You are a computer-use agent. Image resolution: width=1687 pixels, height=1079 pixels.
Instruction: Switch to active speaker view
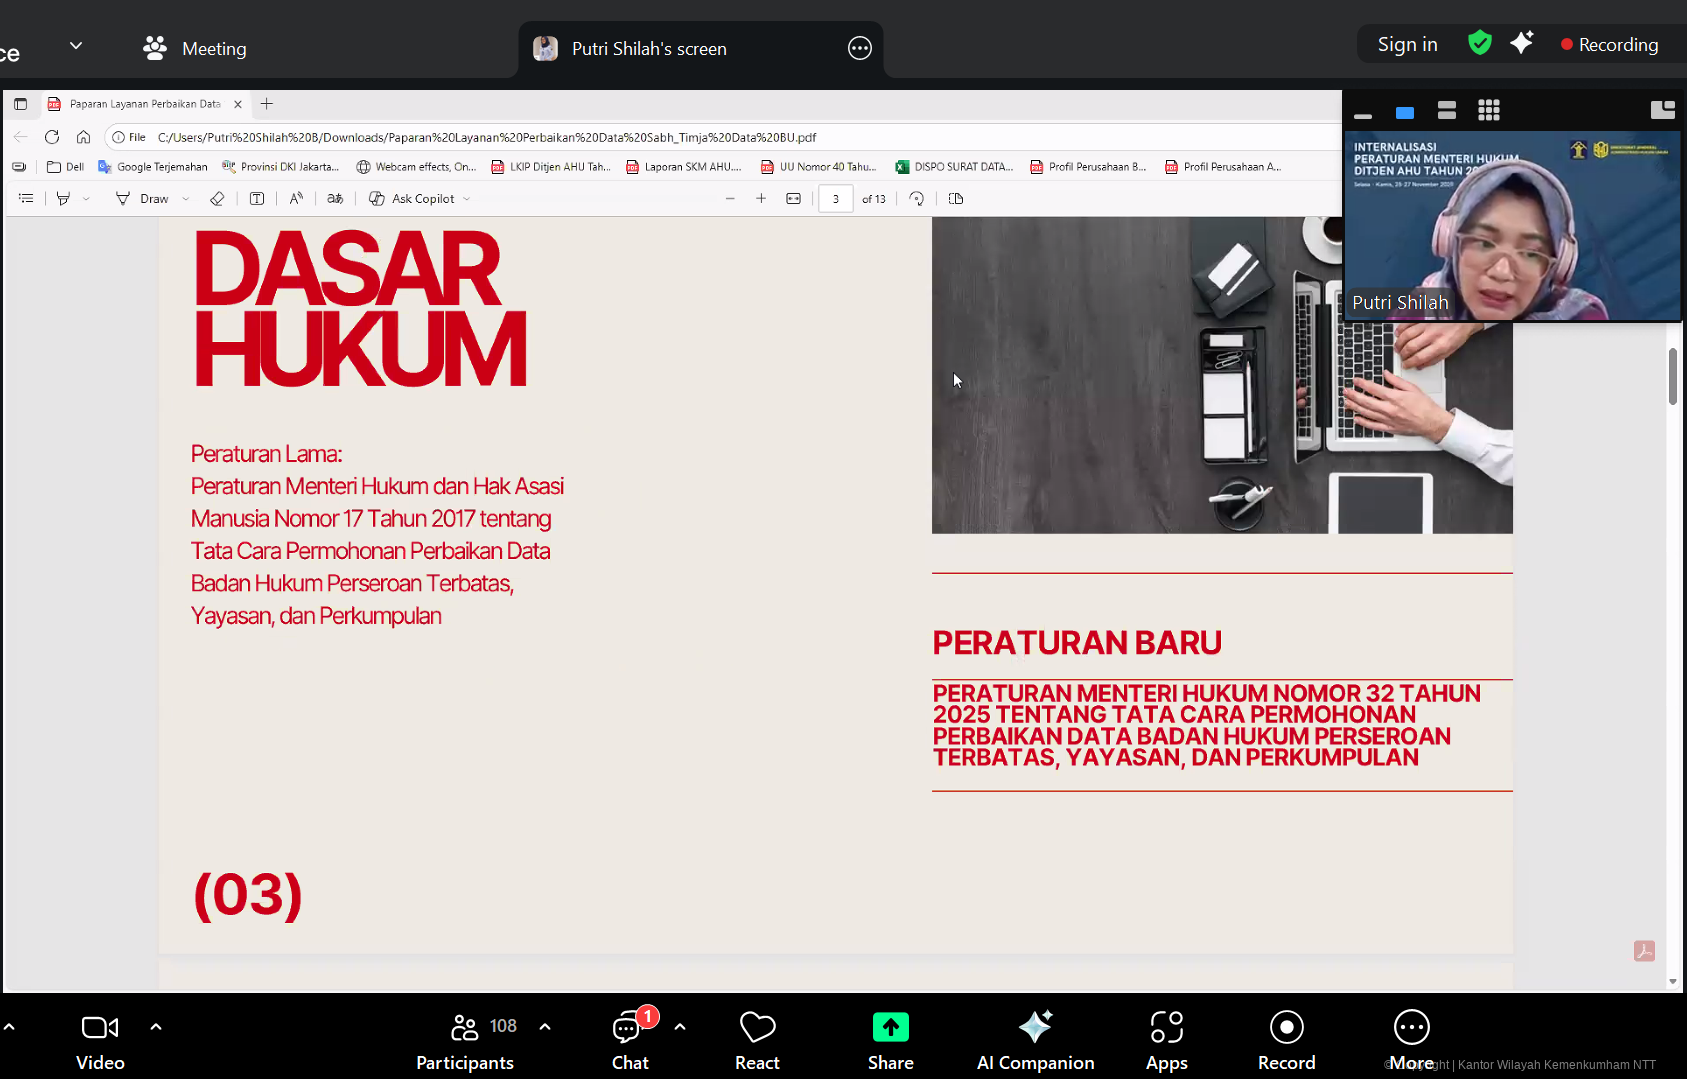click(1404, 110)
